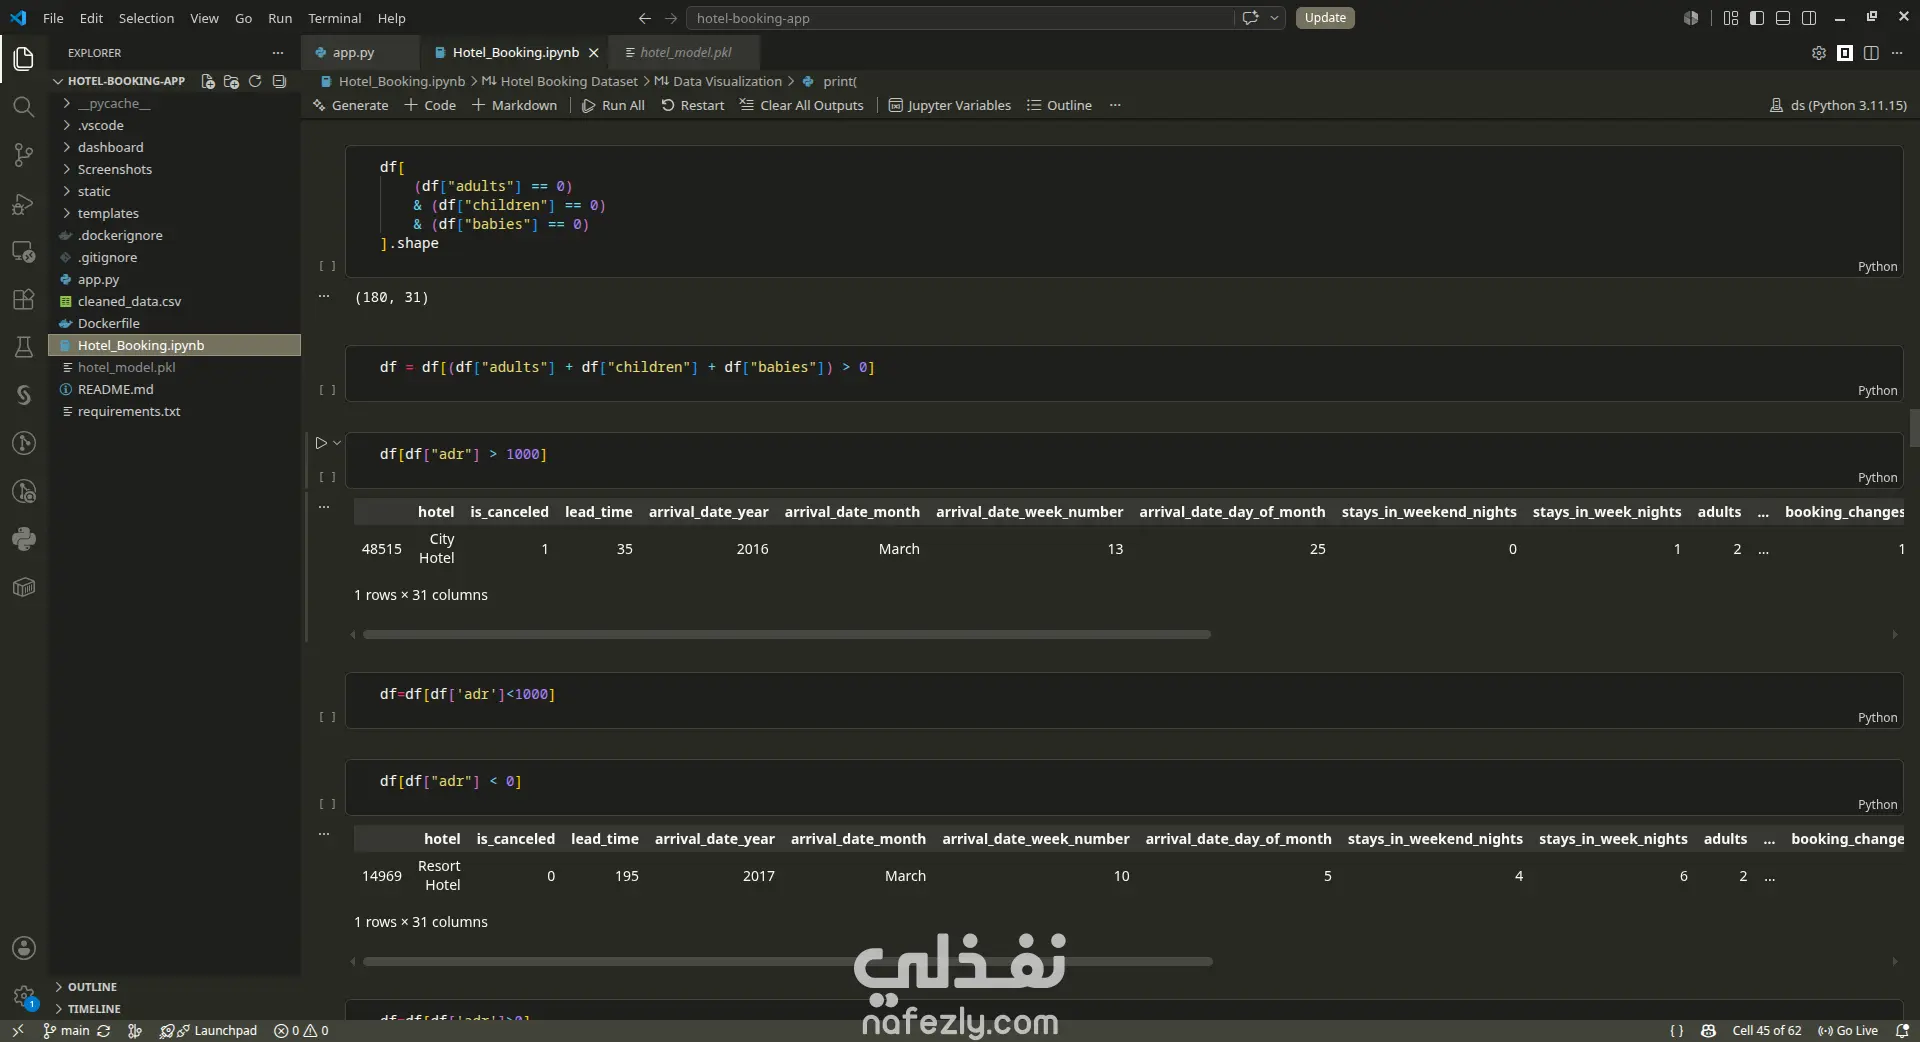Expand the TIMELINE section

(94, 1009)
